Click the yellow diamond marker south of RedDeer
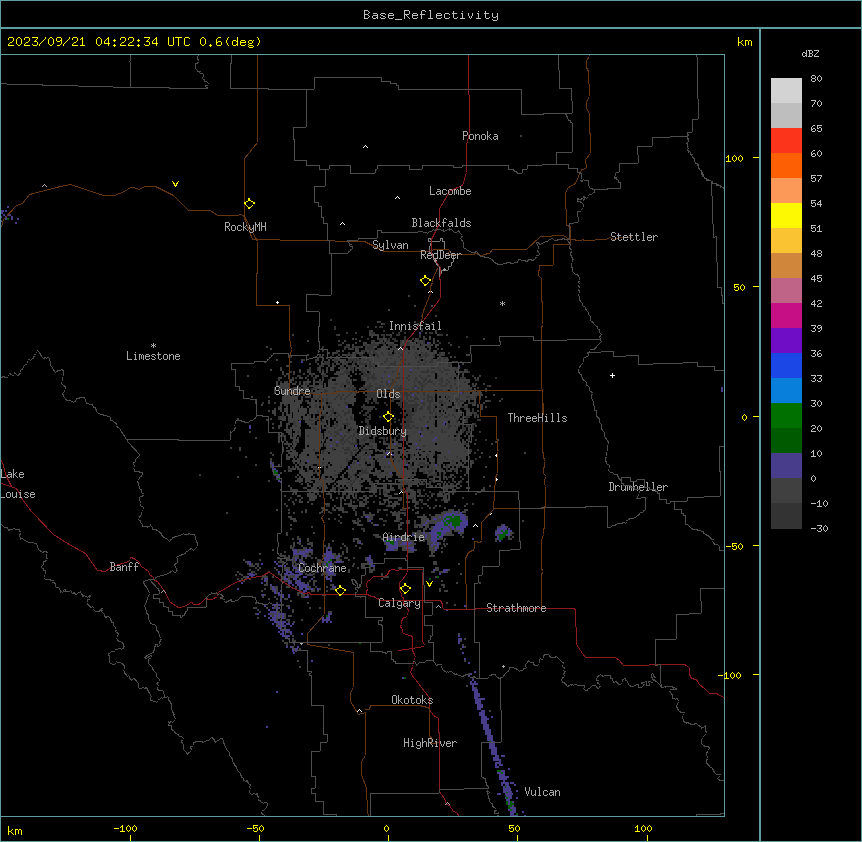The width and height of the screenshot is (862, 842). pyautogui.click(x=425, y=281)
